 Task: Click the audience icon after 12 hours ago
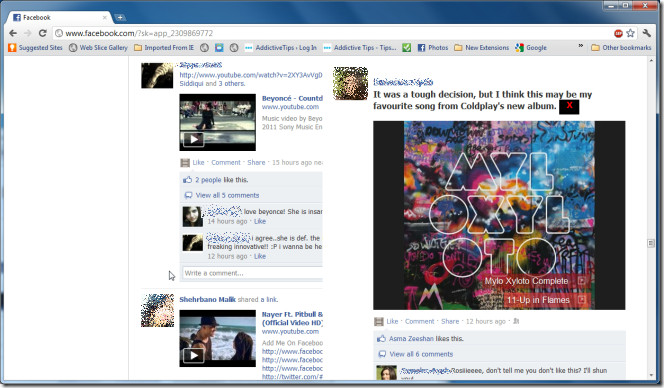(x=516, y=321)
